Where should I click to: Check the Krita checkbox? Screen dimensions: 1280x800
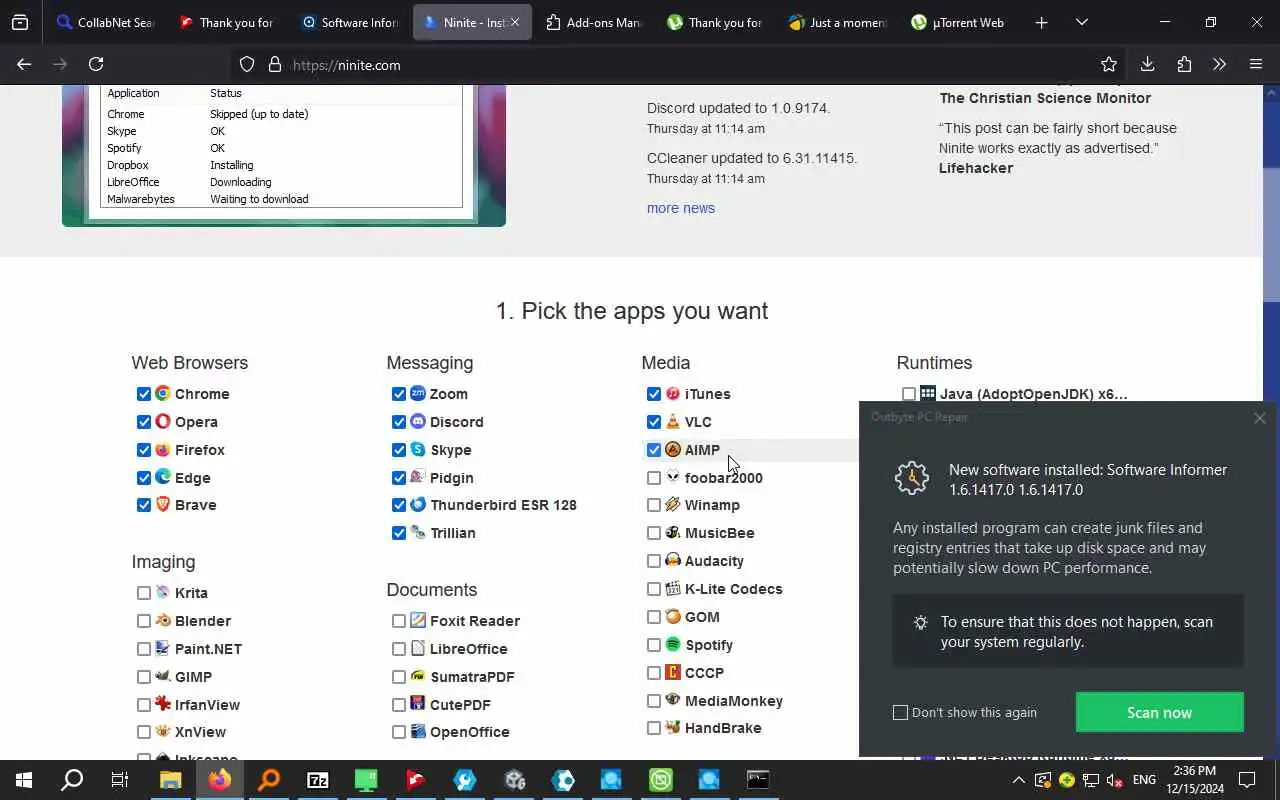[x=144, y=593]
